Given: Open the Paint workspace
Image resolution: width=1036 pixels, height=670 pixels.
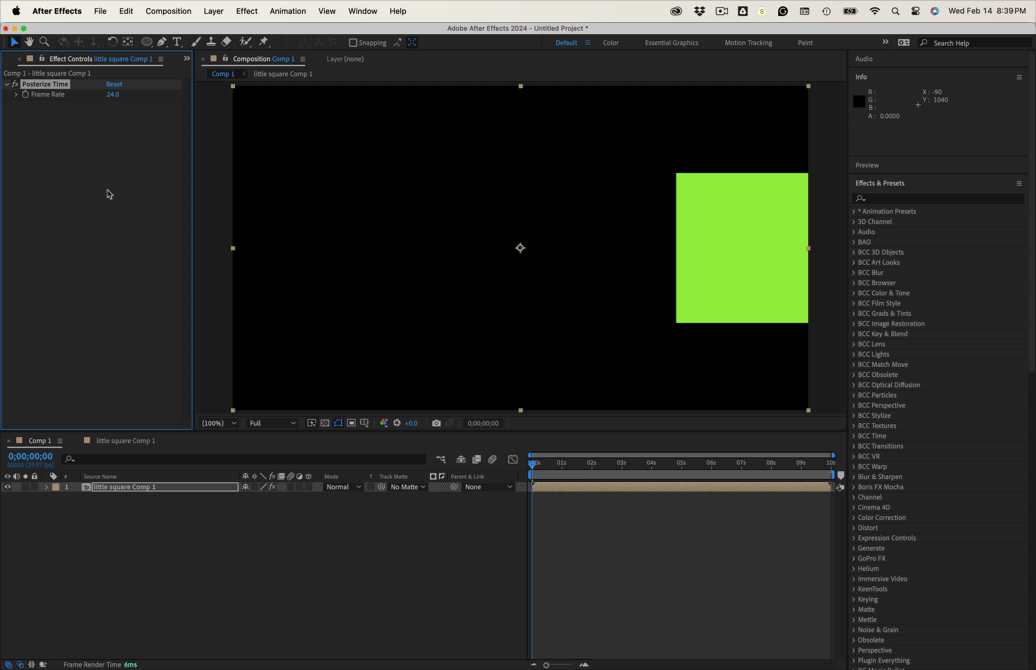Looking at the screenshot, I should 805,43.
